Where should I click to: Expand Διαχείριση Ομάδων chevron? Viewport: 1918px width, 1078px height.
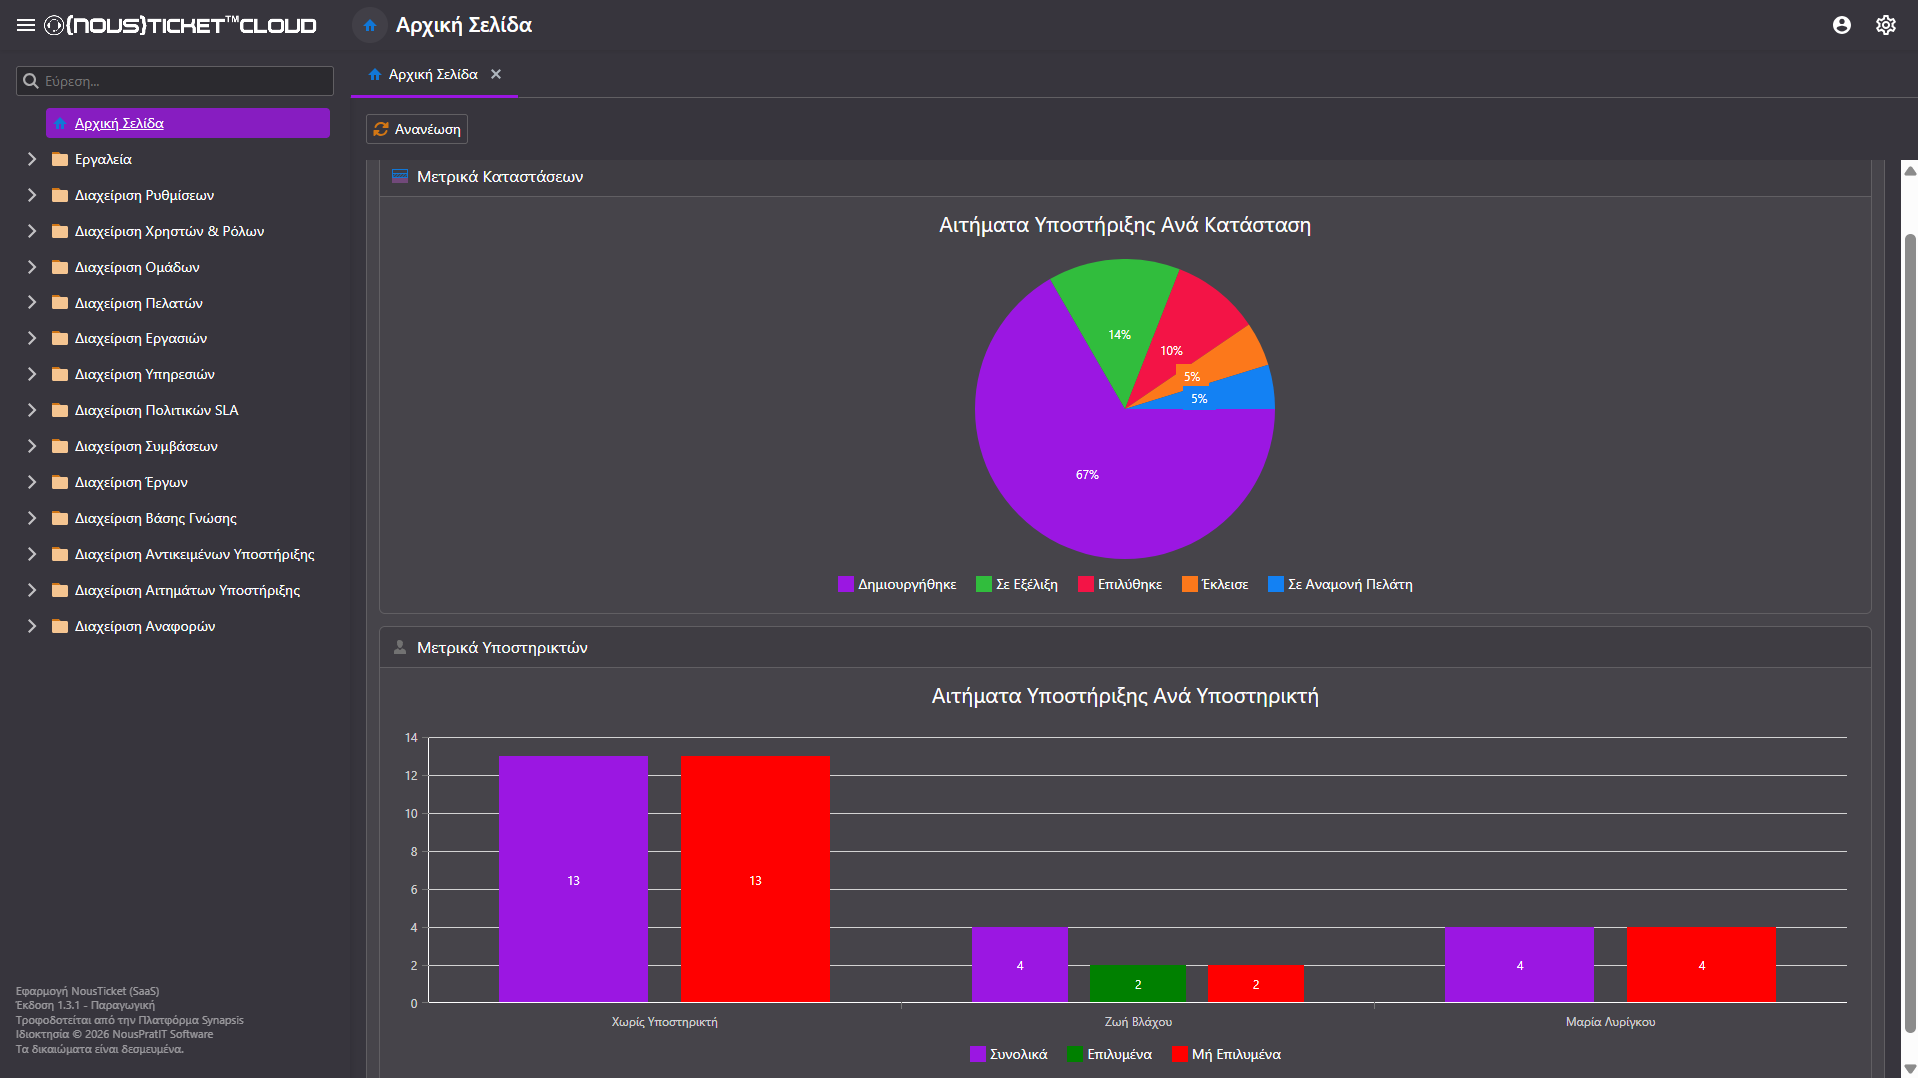point(32,267)
